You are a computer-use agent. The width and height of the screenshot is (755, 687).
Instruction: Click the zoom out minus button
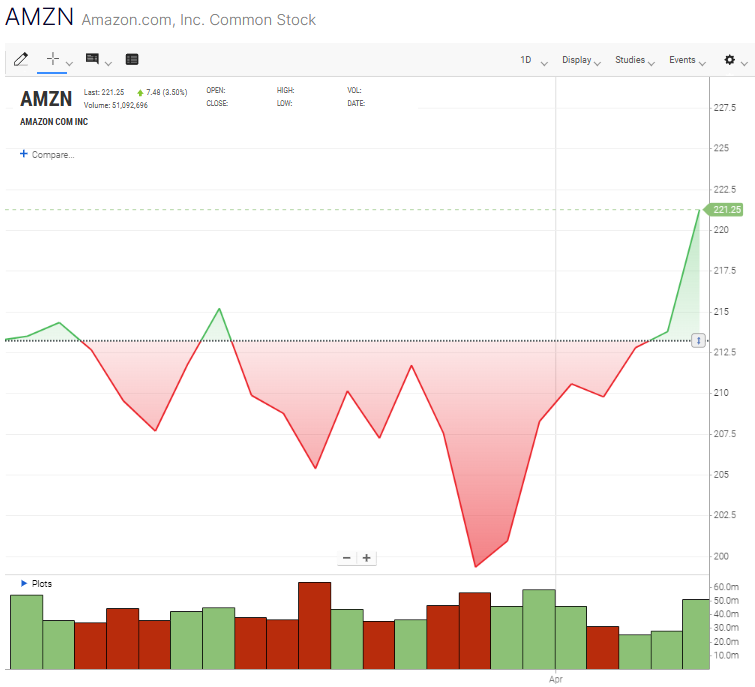pyautogui.click(x=347, y=558)
